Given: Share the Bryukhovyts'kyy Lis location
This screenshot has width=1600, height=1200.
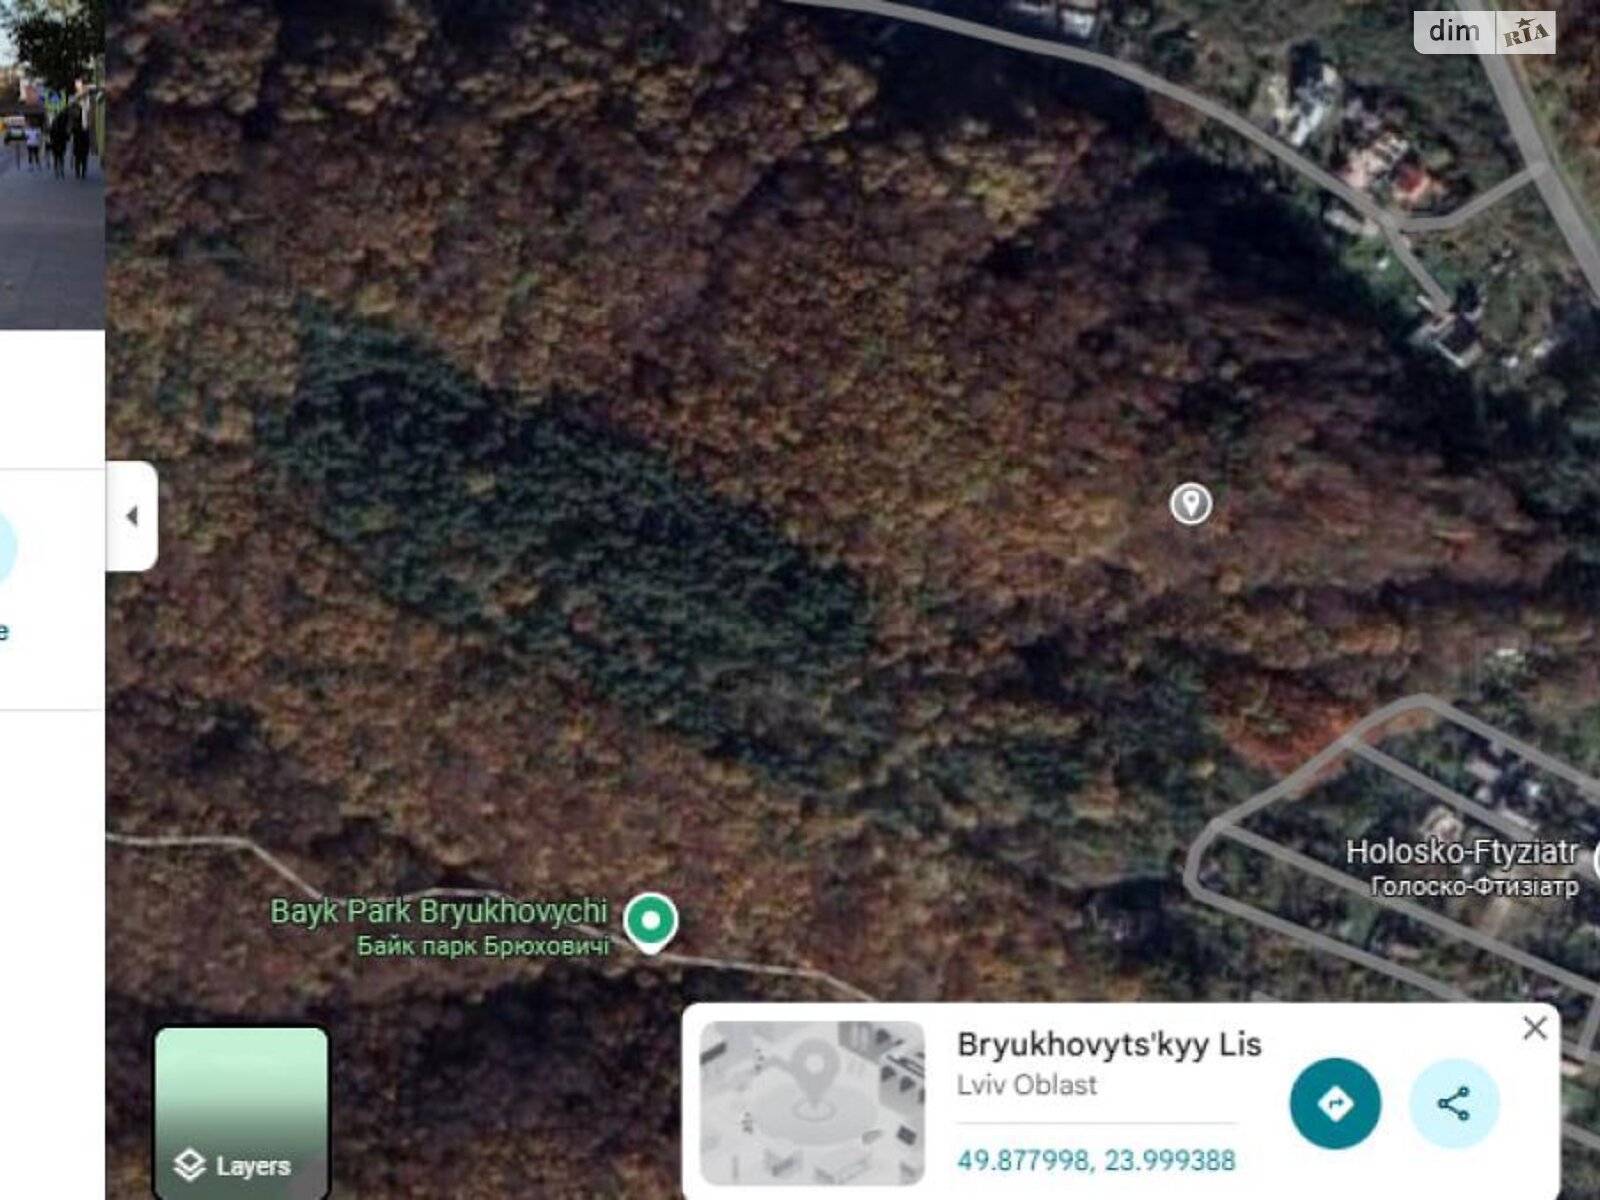Looking at the screenshot, I should point(1454,1104).
